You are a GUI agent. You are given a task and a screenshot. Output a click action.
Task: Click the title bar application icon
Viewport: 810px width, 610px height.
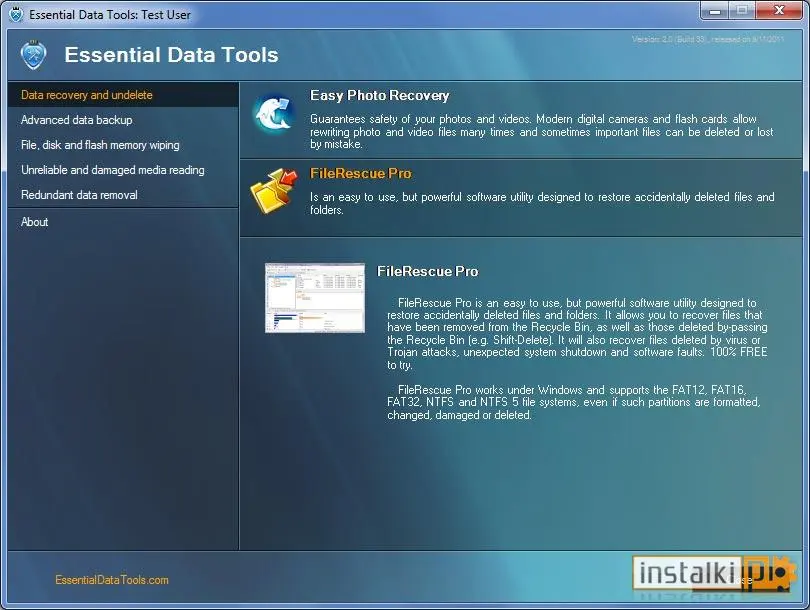(x=17, y=14)
